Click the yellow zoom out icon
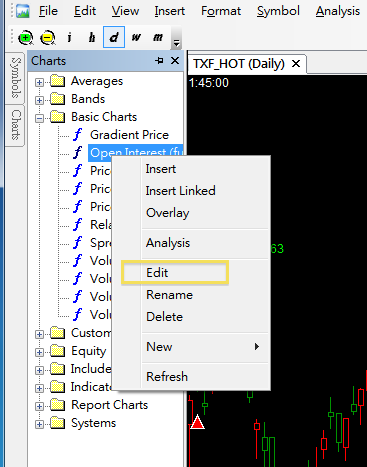The width and height of the screenshot is (367, 467). [48, 37]
